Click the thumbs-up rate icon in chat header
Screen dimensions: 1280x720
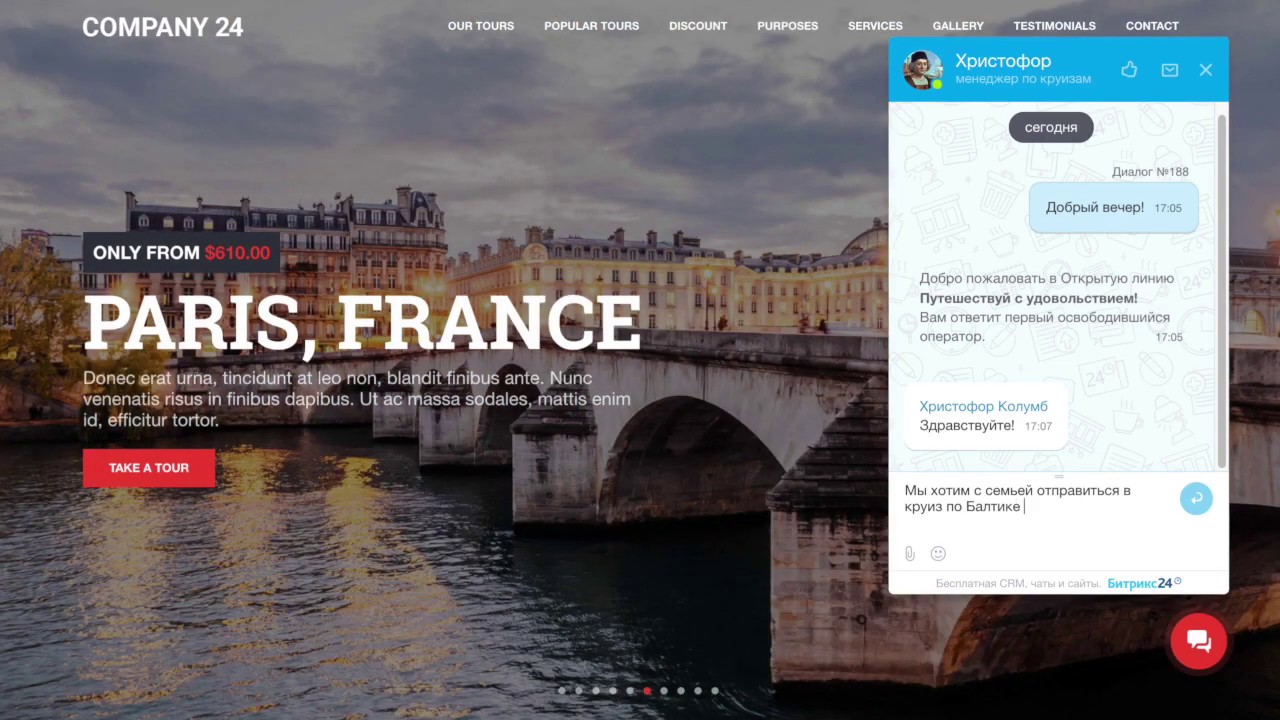coord(1129,70)
